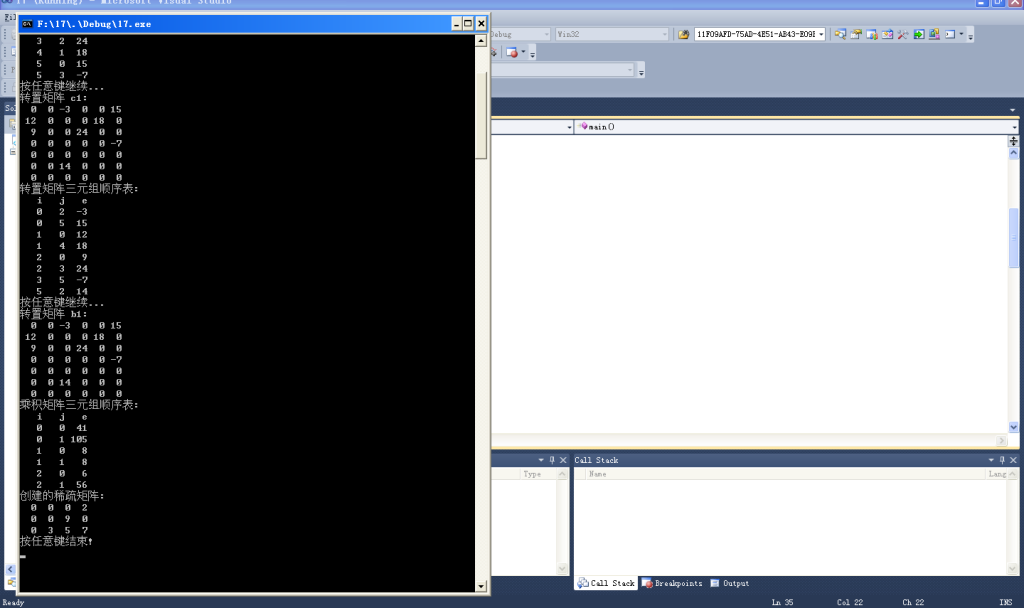Click the Breakpoints red dot toolbar icon
Image resolution: width=1024 pixels, height=608 pixels.
[512, 52]
